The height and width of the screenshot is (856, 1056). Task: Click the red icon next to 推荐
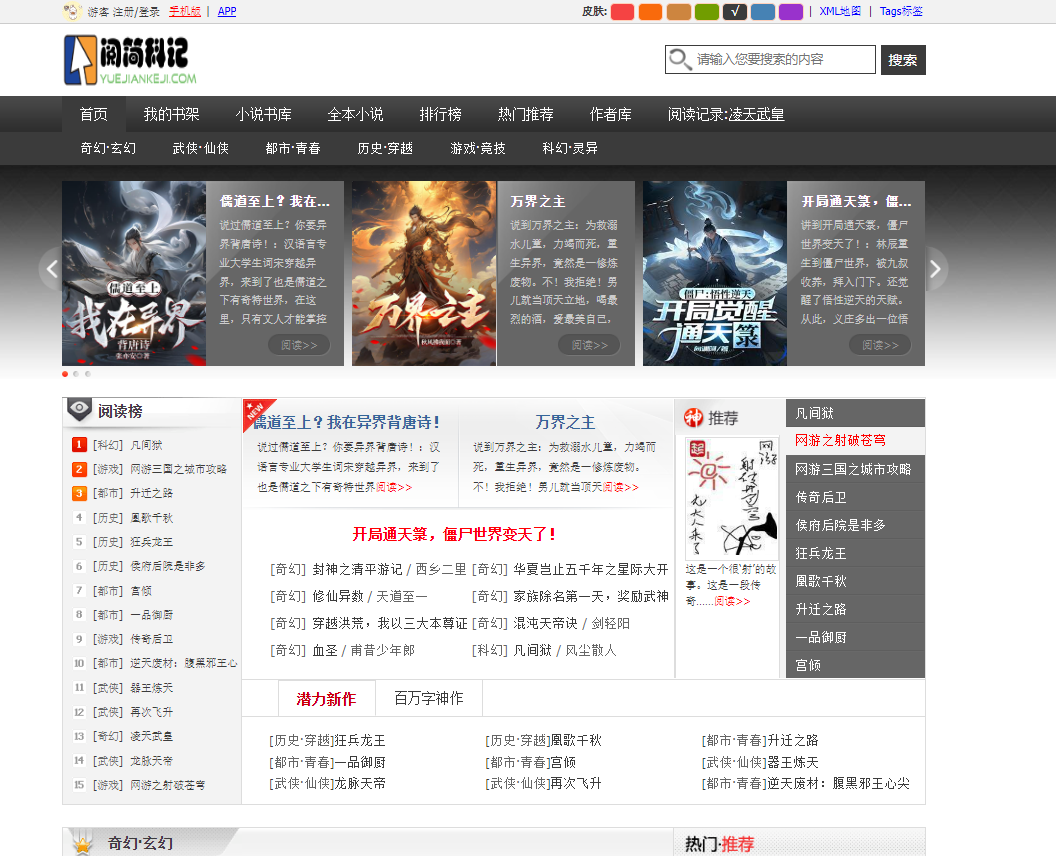692,417
